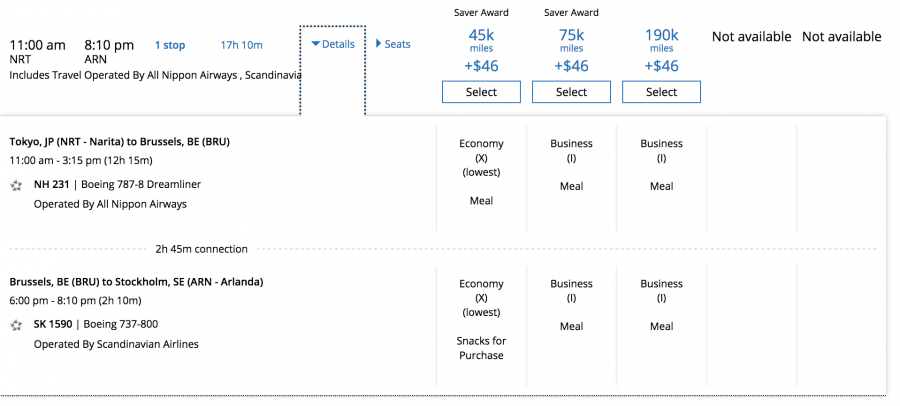Click the Star Alliance icon beside NH 231
Viewport: 900px width, 406px height.
tap(16, 186)
